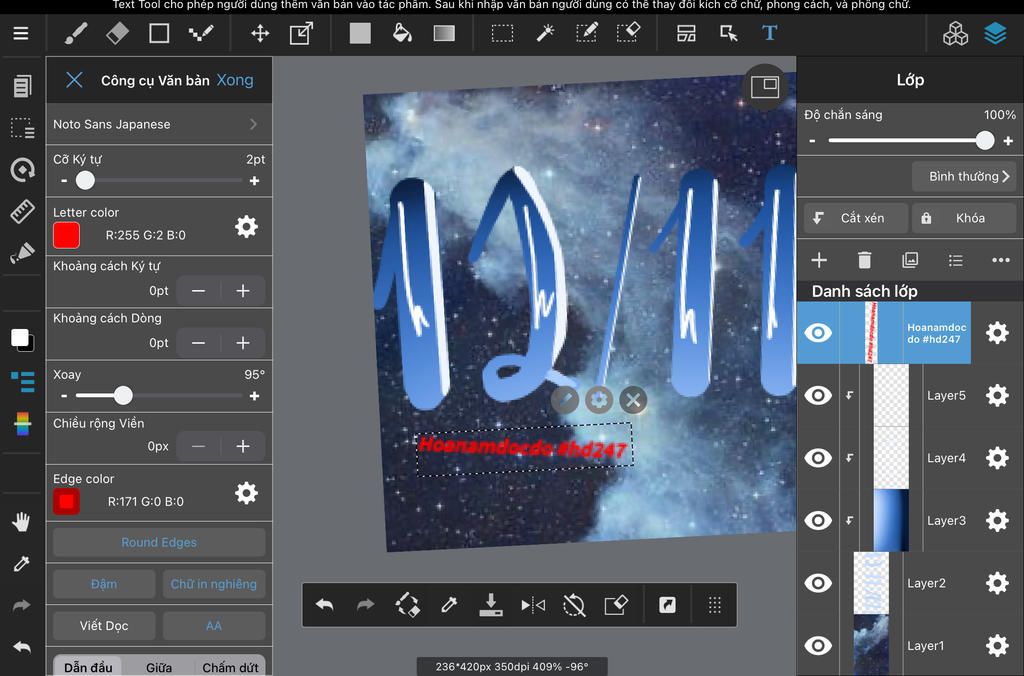
Task: Open Layer1 settings gear
Action: [x=997, y=645]
